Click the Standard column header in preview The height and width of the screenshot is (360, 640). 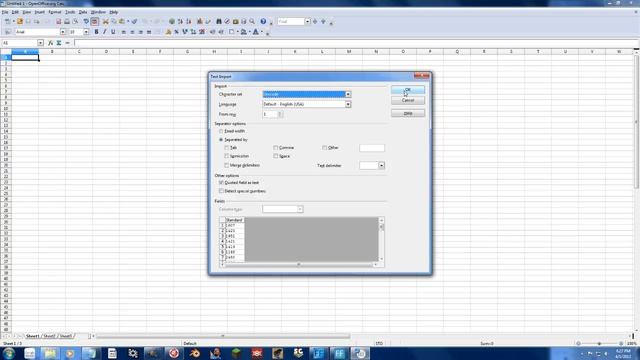(x=234, y=220)
